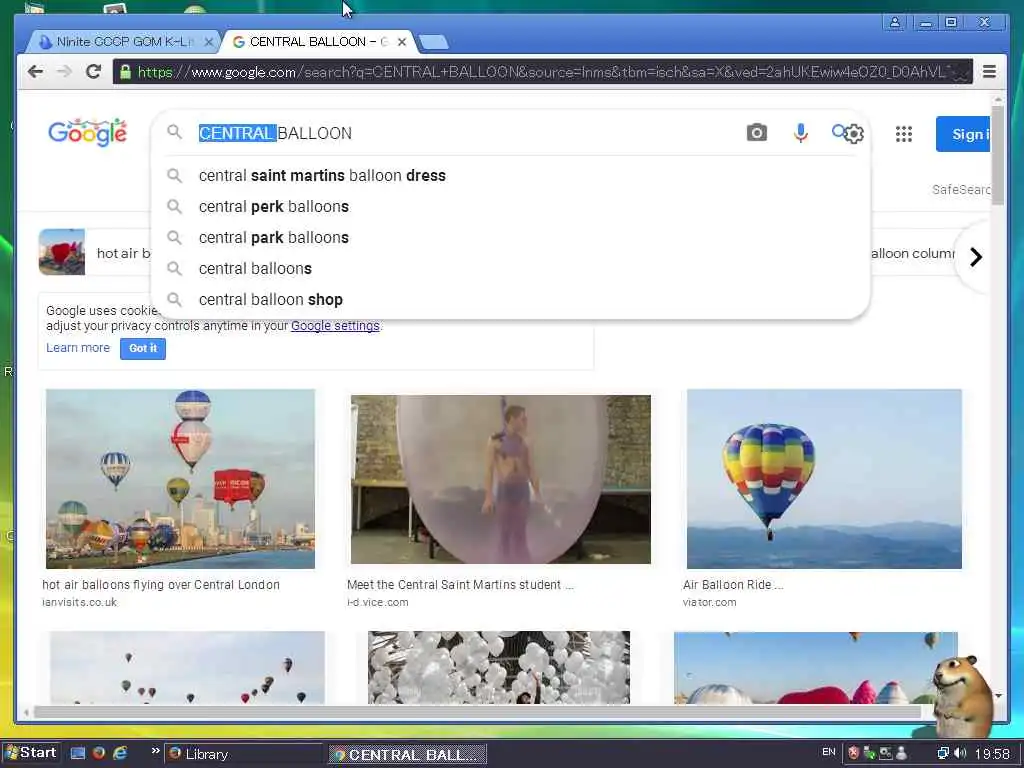Choose suggestion central balloons
This screenshot has width=1024, height=768.
pyautogui.click(x=511, y=268)
